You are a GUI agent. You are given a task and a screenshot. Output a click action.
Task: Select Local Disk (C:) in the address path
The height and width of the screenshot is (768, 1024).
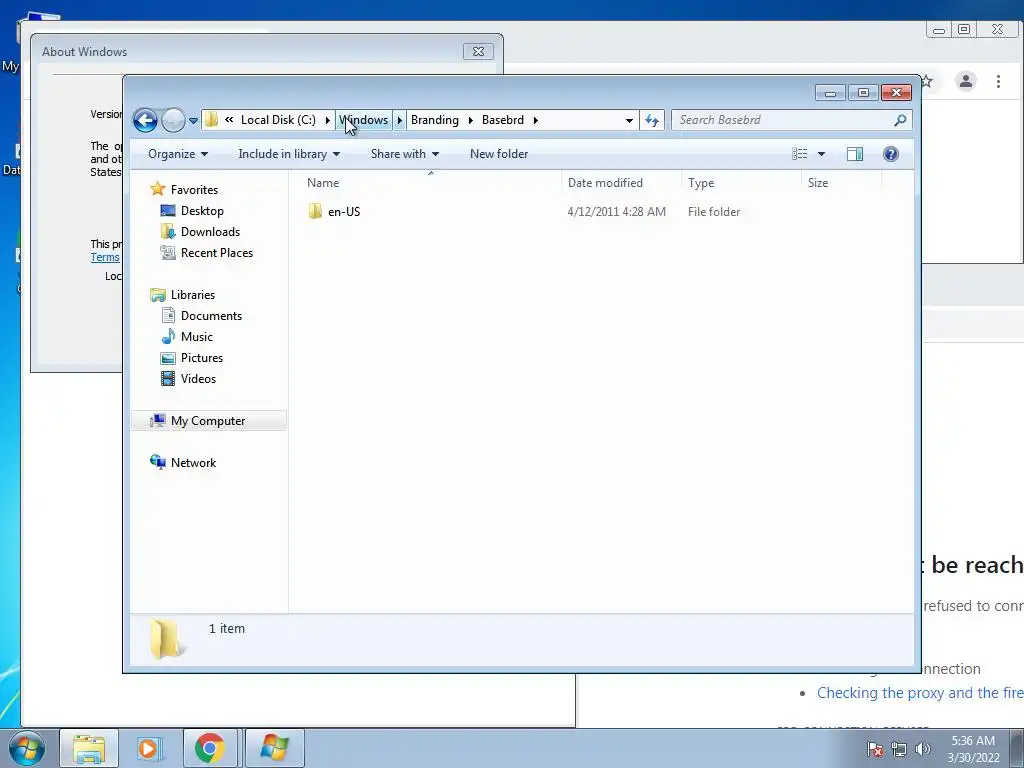(278, 120)
